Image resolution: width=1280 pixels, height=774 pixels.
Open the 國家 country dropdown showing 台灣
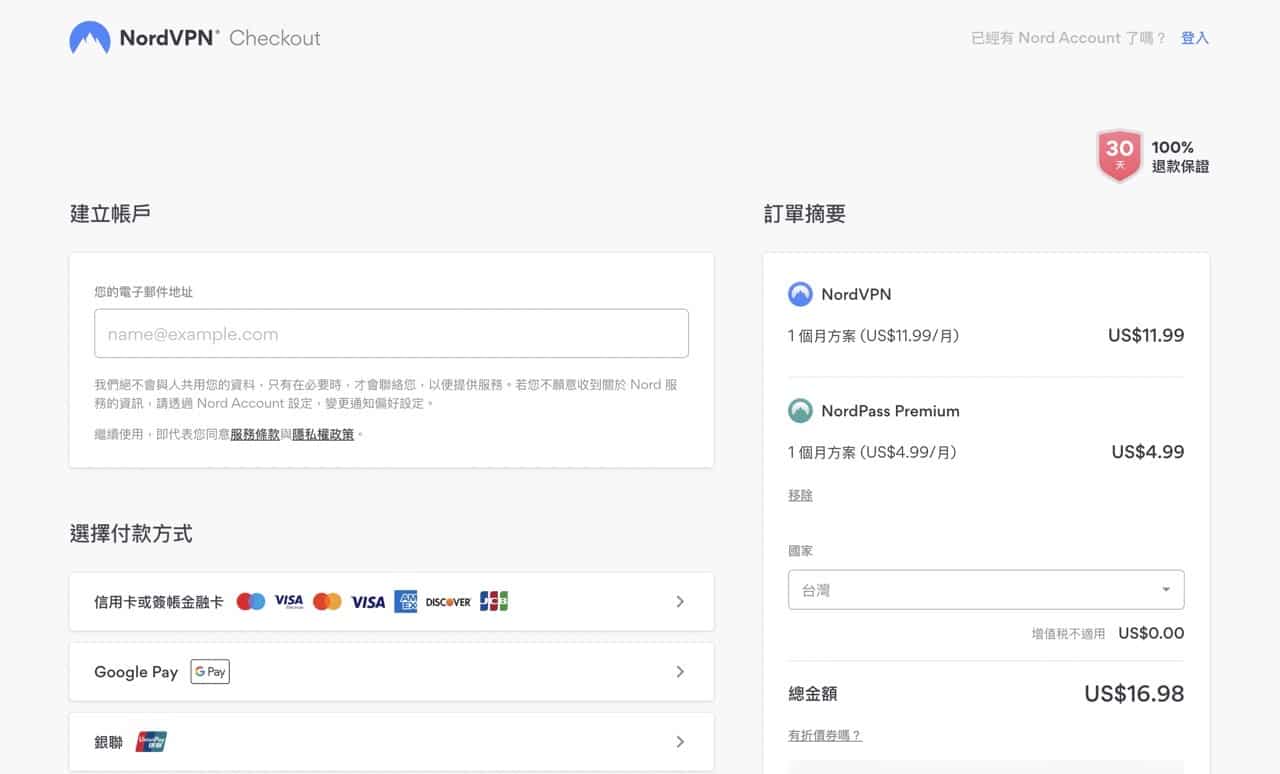[986, 590]
